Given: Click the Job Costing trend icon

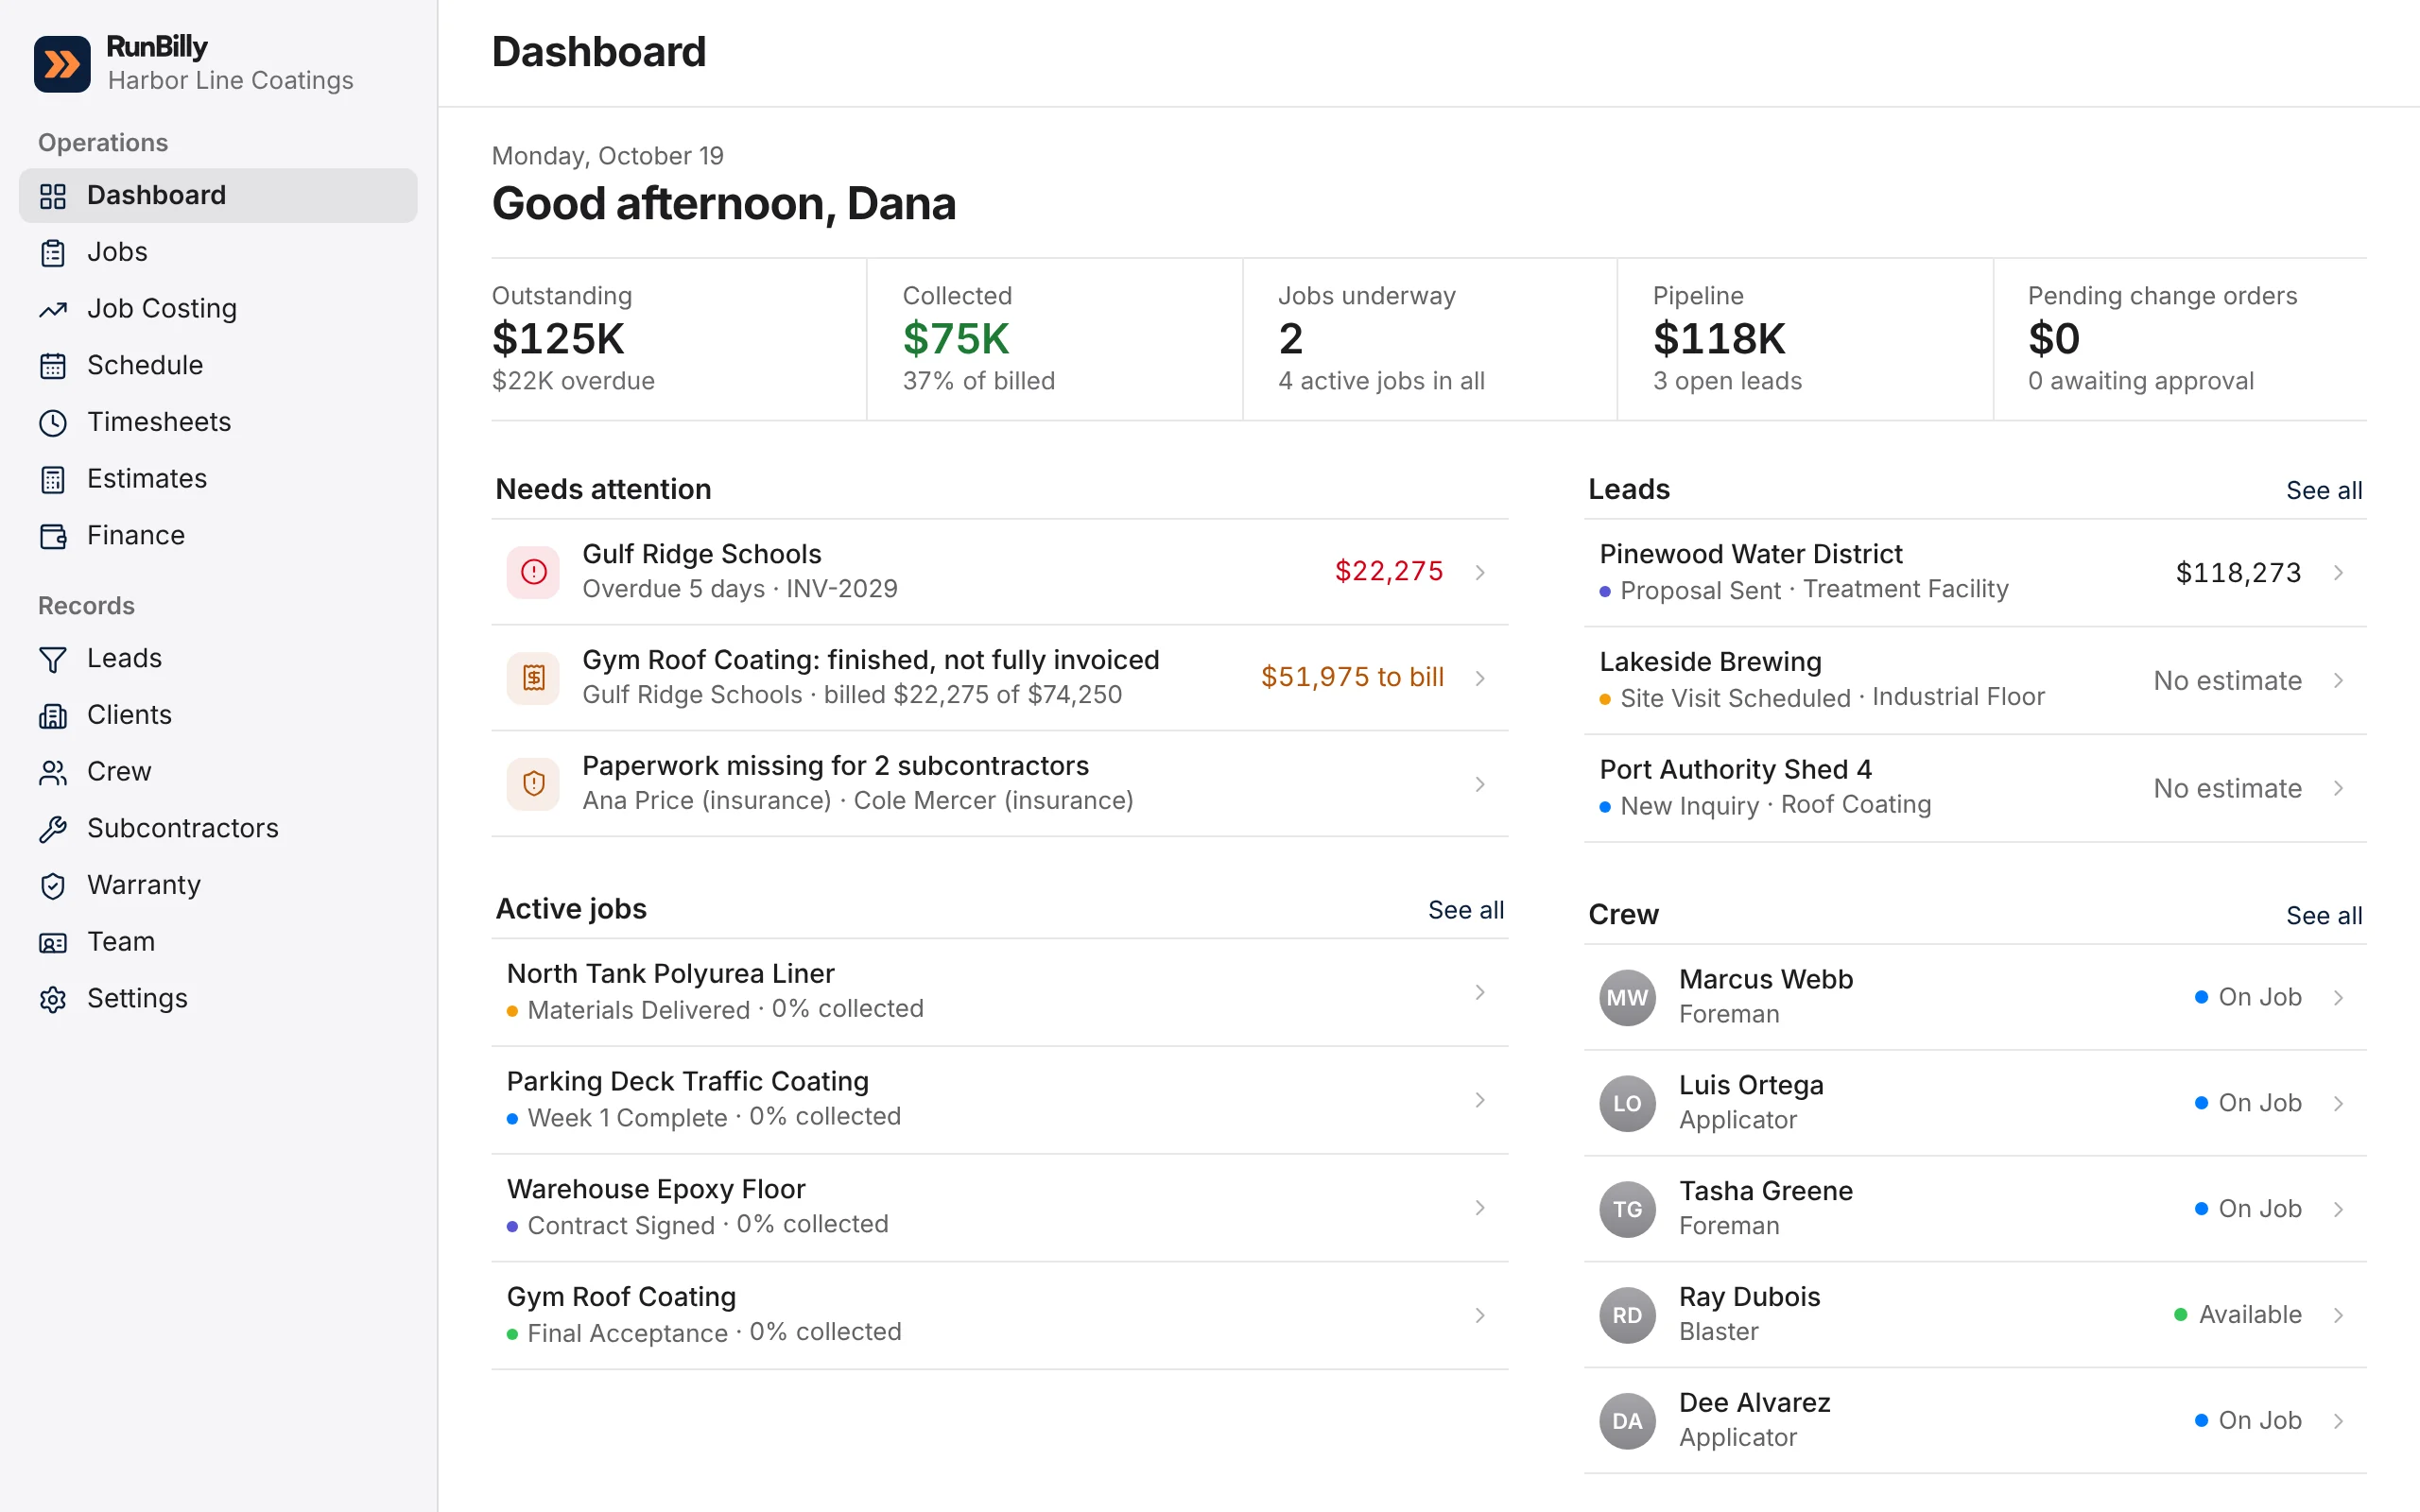Looking at the screenshot, I should (x=53, y=310).
